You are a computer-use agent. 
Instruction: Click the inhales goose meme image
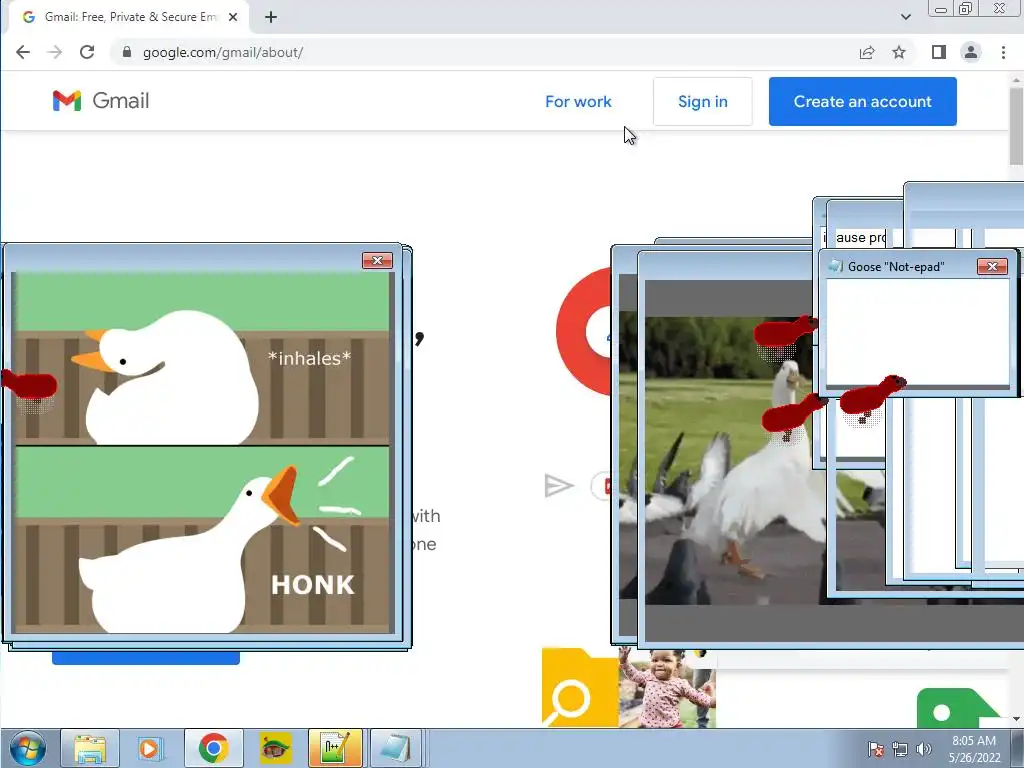point(202,358)
